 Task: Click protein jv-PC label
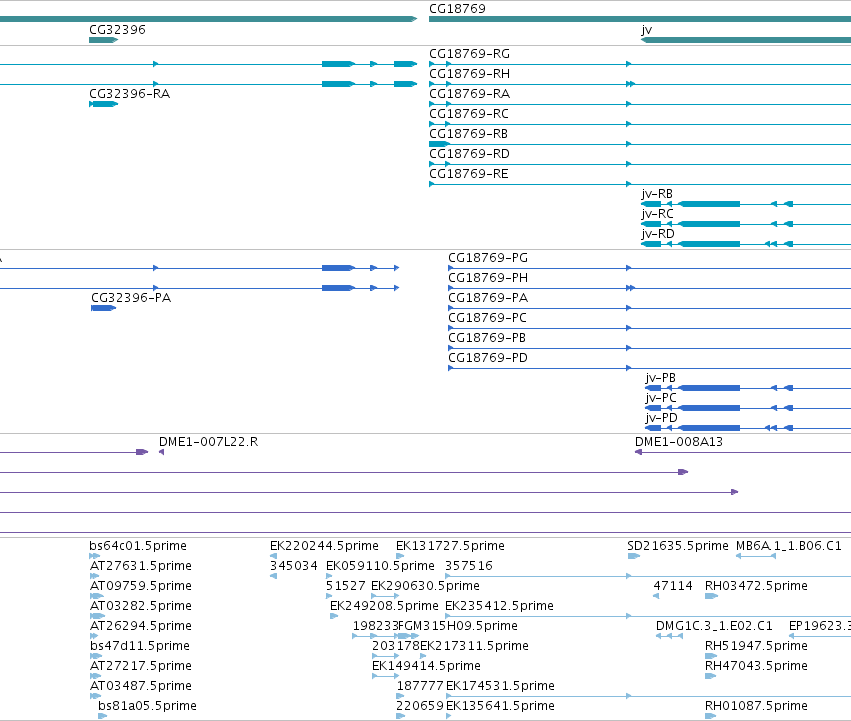(661, 398)
